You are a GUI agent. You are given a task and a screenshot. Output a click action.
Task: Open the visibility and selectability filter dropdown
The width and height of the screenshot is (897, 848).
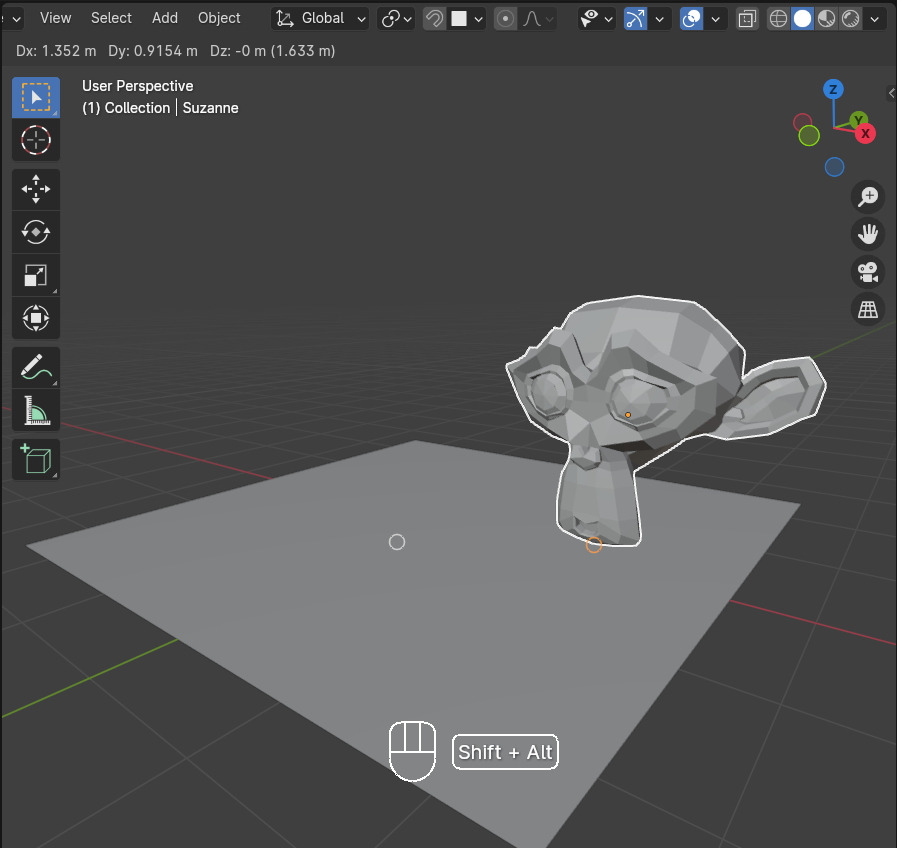596,19
